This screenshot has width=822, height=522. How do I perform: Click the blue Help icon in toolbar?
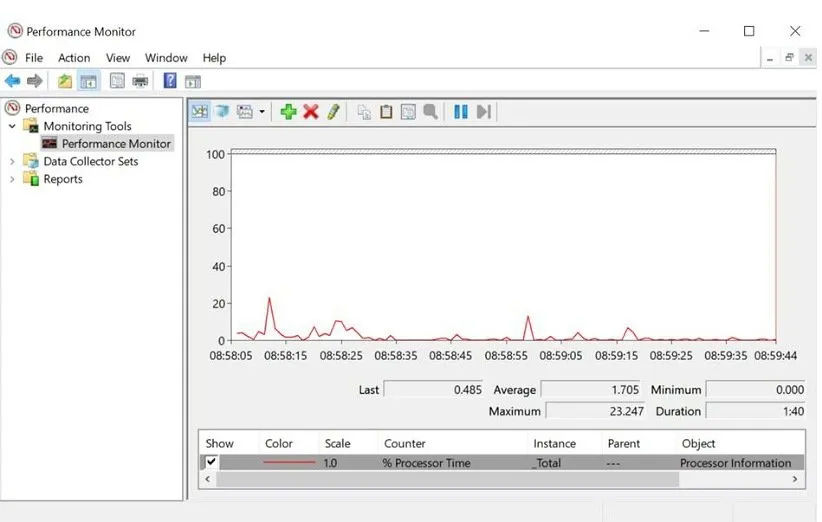pos(170,81)
